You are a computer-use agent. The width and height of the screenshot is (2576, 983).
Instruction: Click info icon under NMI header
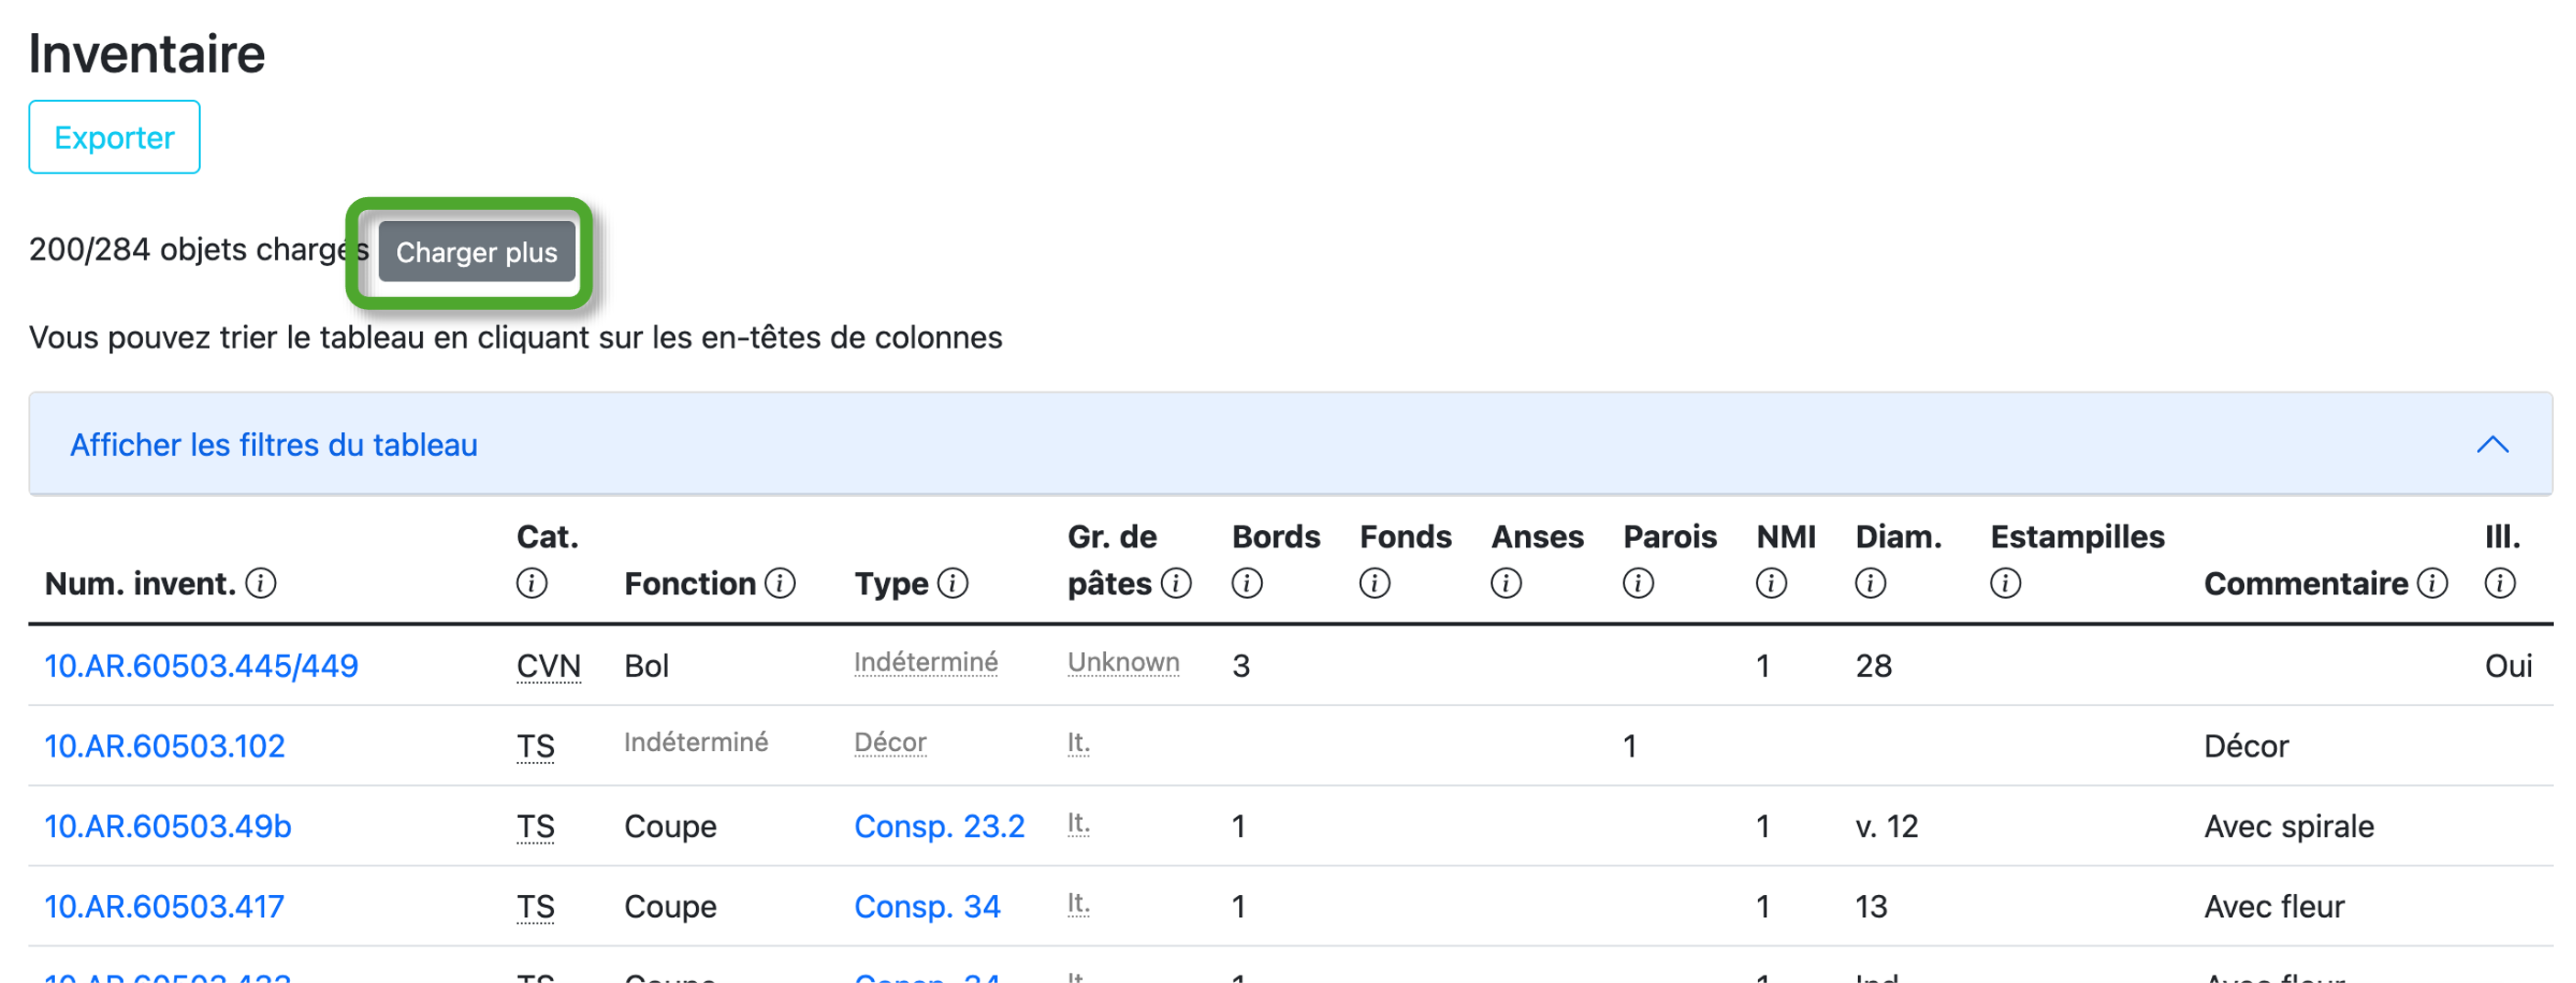(1771, 583)
